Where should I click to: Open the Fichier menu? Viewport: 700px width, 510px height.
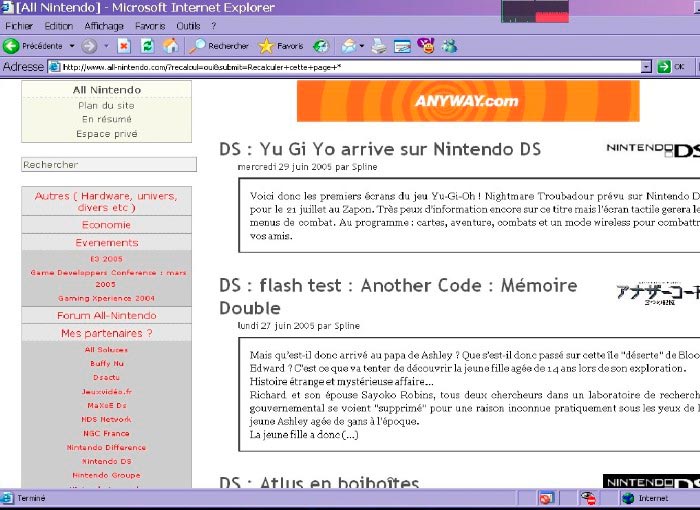[x=19, y=26]
